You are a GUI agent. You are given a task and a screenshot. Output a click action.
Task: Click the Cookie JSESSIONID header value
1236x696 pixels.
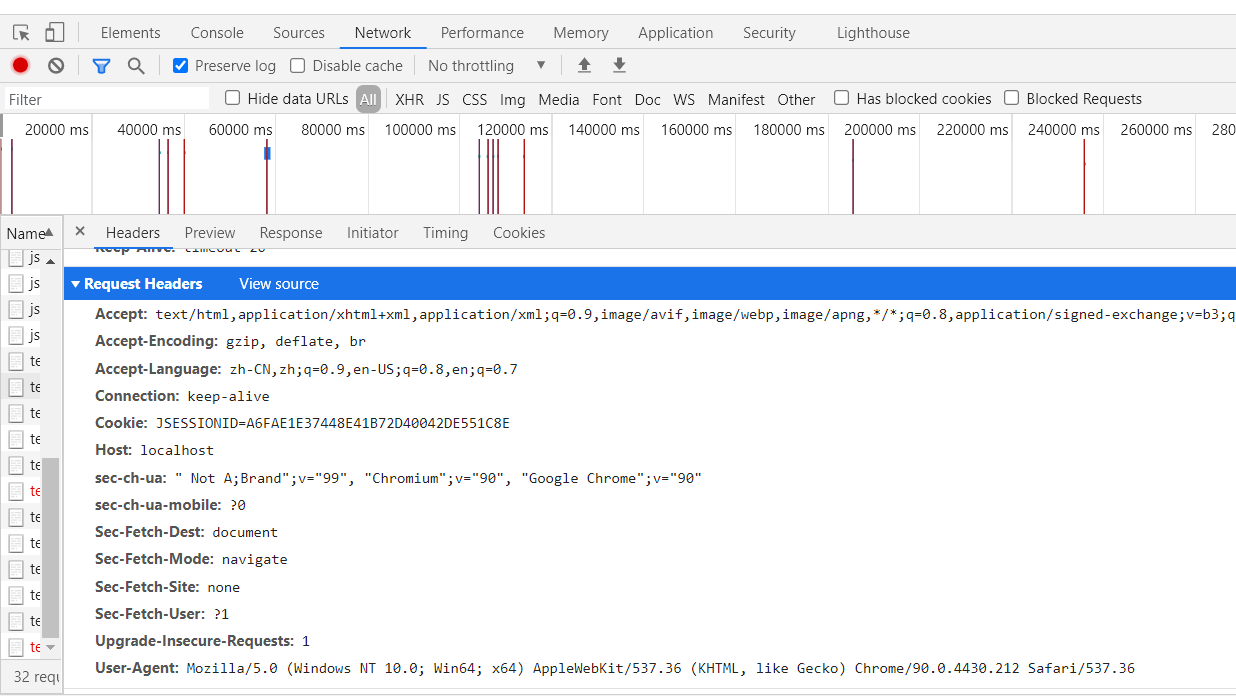(x=333, y=423)
